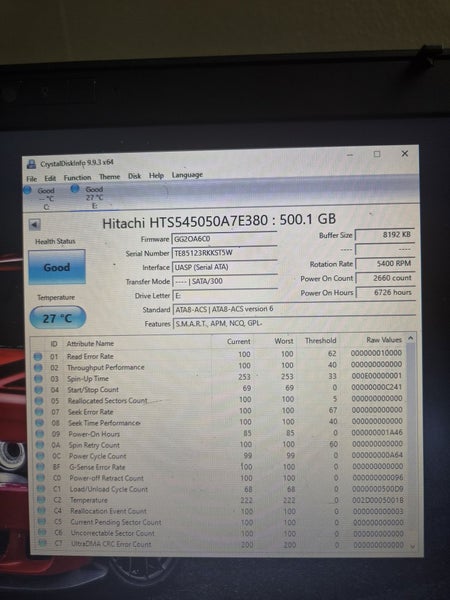Click status icon for Reallocation Event Count
The image size is (450, 600).
42,511
